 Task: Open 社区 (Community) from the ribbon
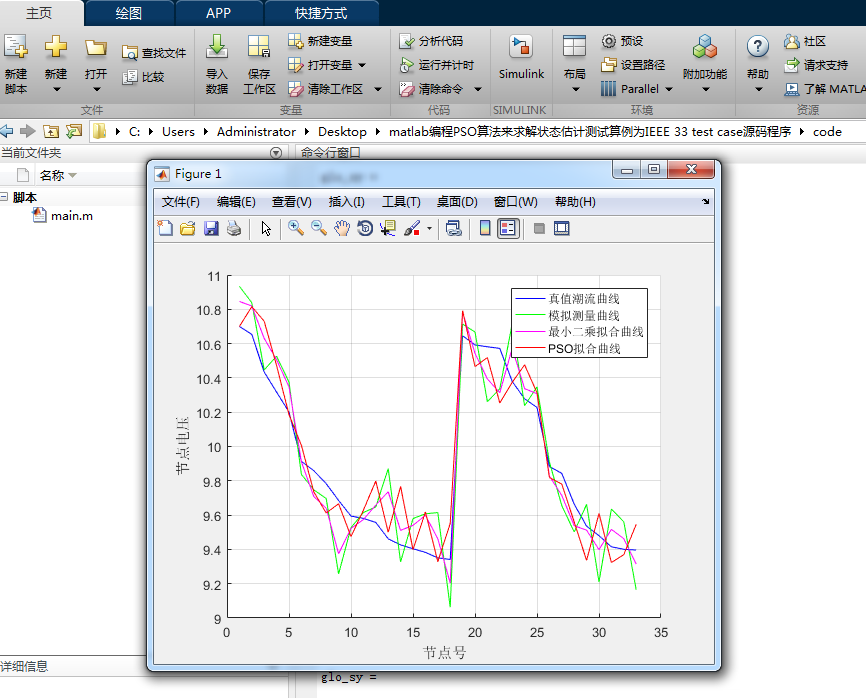tap(805, 41)
